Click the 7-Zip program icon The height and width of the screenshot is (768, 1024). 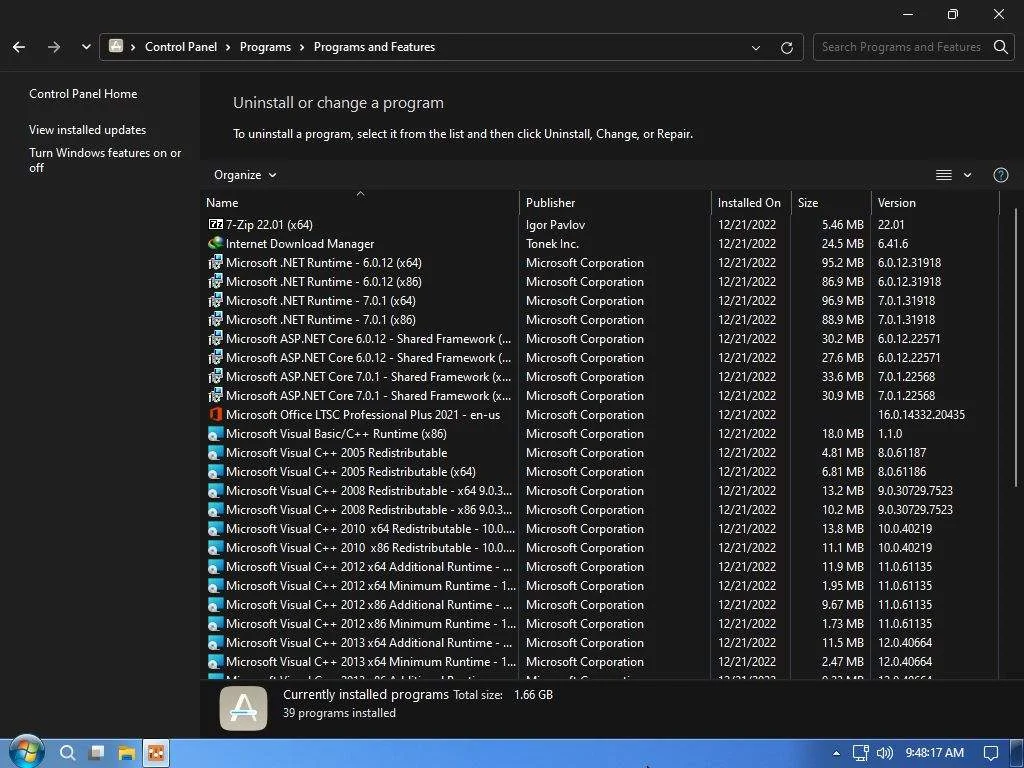(216, 224)
